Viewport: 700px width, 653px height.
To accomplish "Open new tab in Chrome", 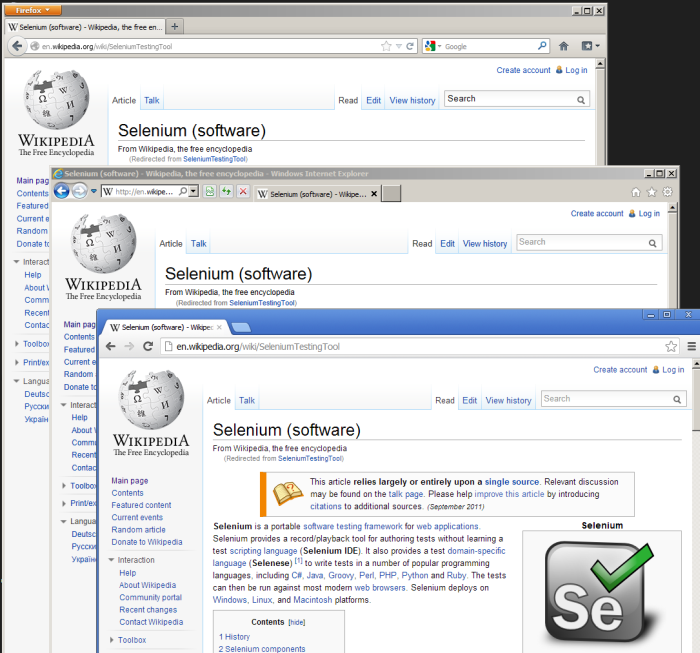I will [242, 328].
